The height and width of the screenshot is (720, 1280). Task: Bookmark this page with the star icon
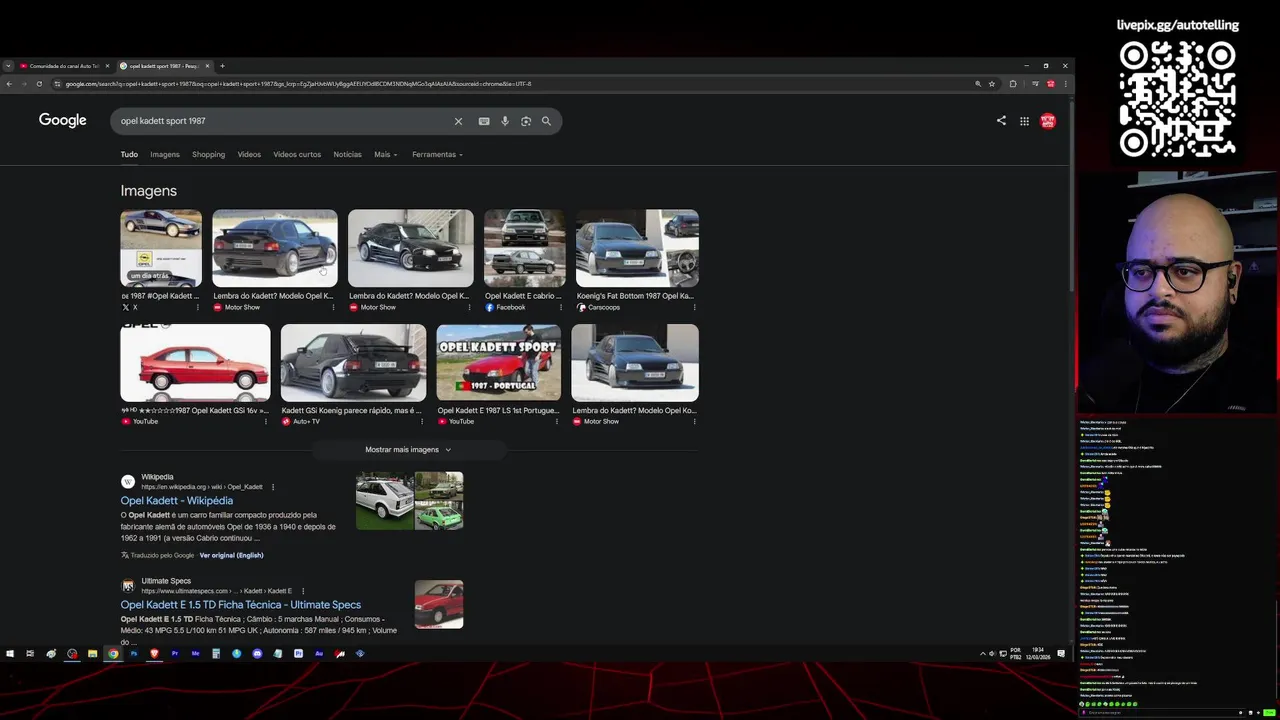[x=992, y=84]
